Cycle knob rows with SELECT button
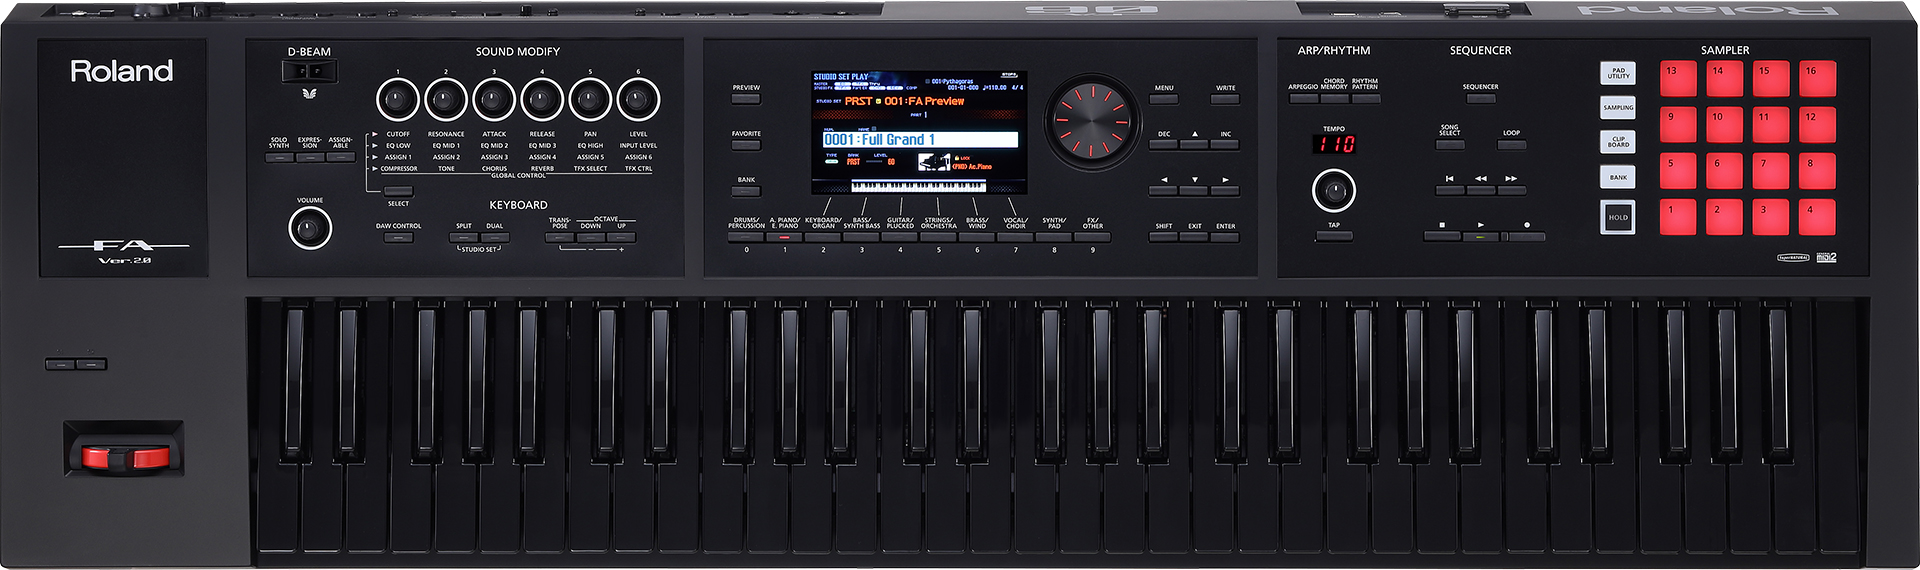1920x570 pixels. click(398, 191)
